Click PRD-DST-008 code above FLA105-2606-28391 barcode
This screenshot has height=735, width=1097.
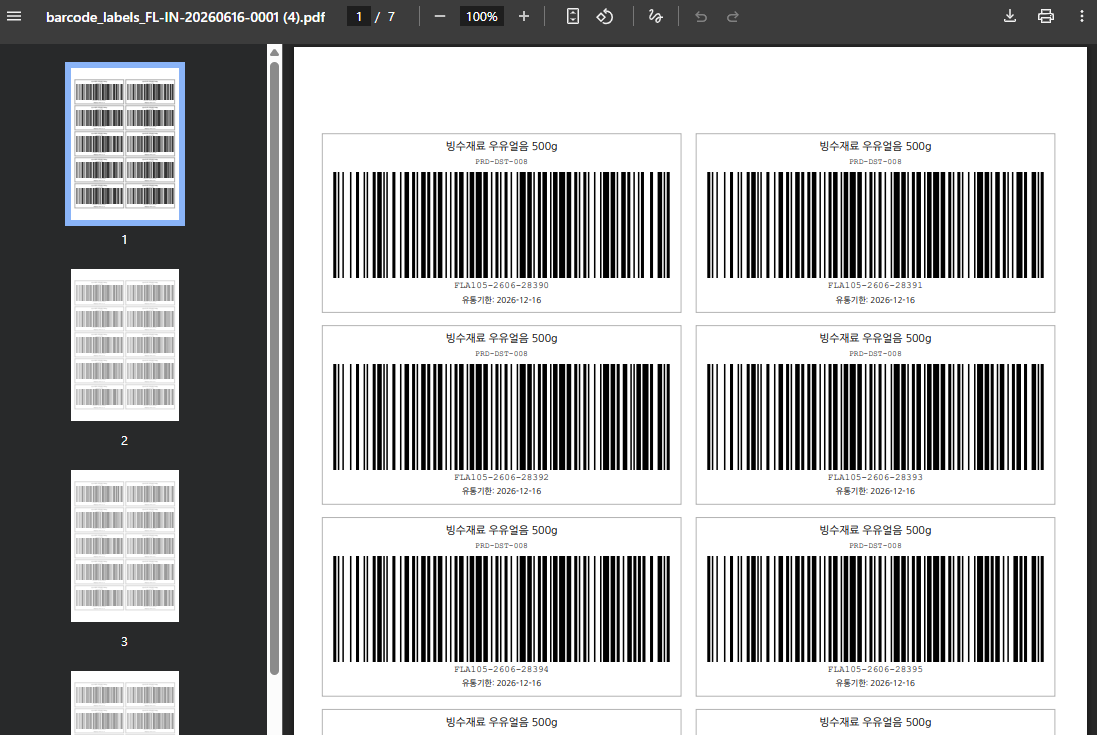click(x=875, y=162)
